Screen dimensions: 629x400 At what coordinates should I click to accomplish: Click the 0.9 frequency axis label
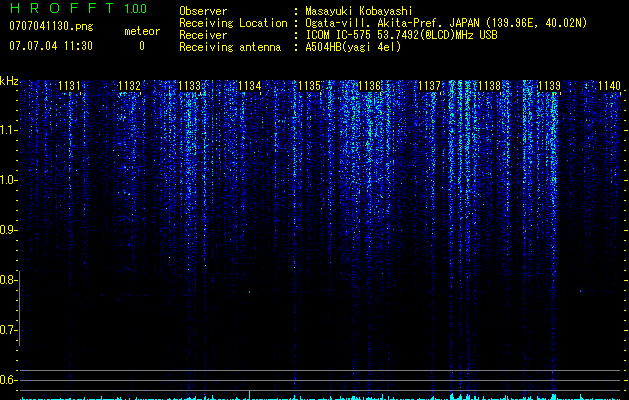point(8,230)
